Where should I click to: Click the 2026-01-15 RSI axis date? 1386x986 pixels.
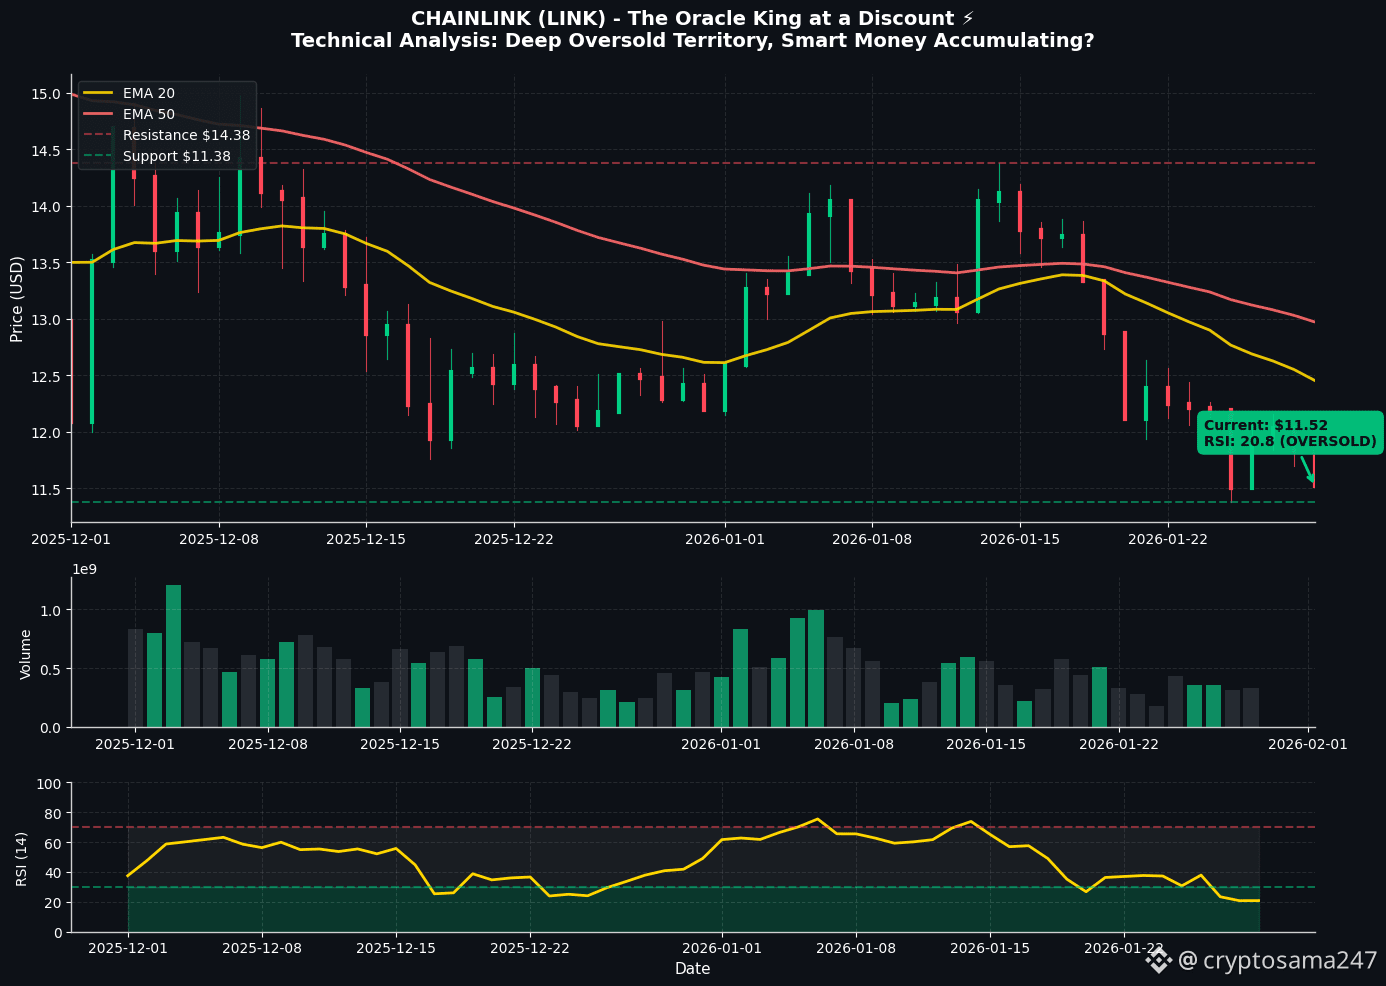click(x=991, y=948)
